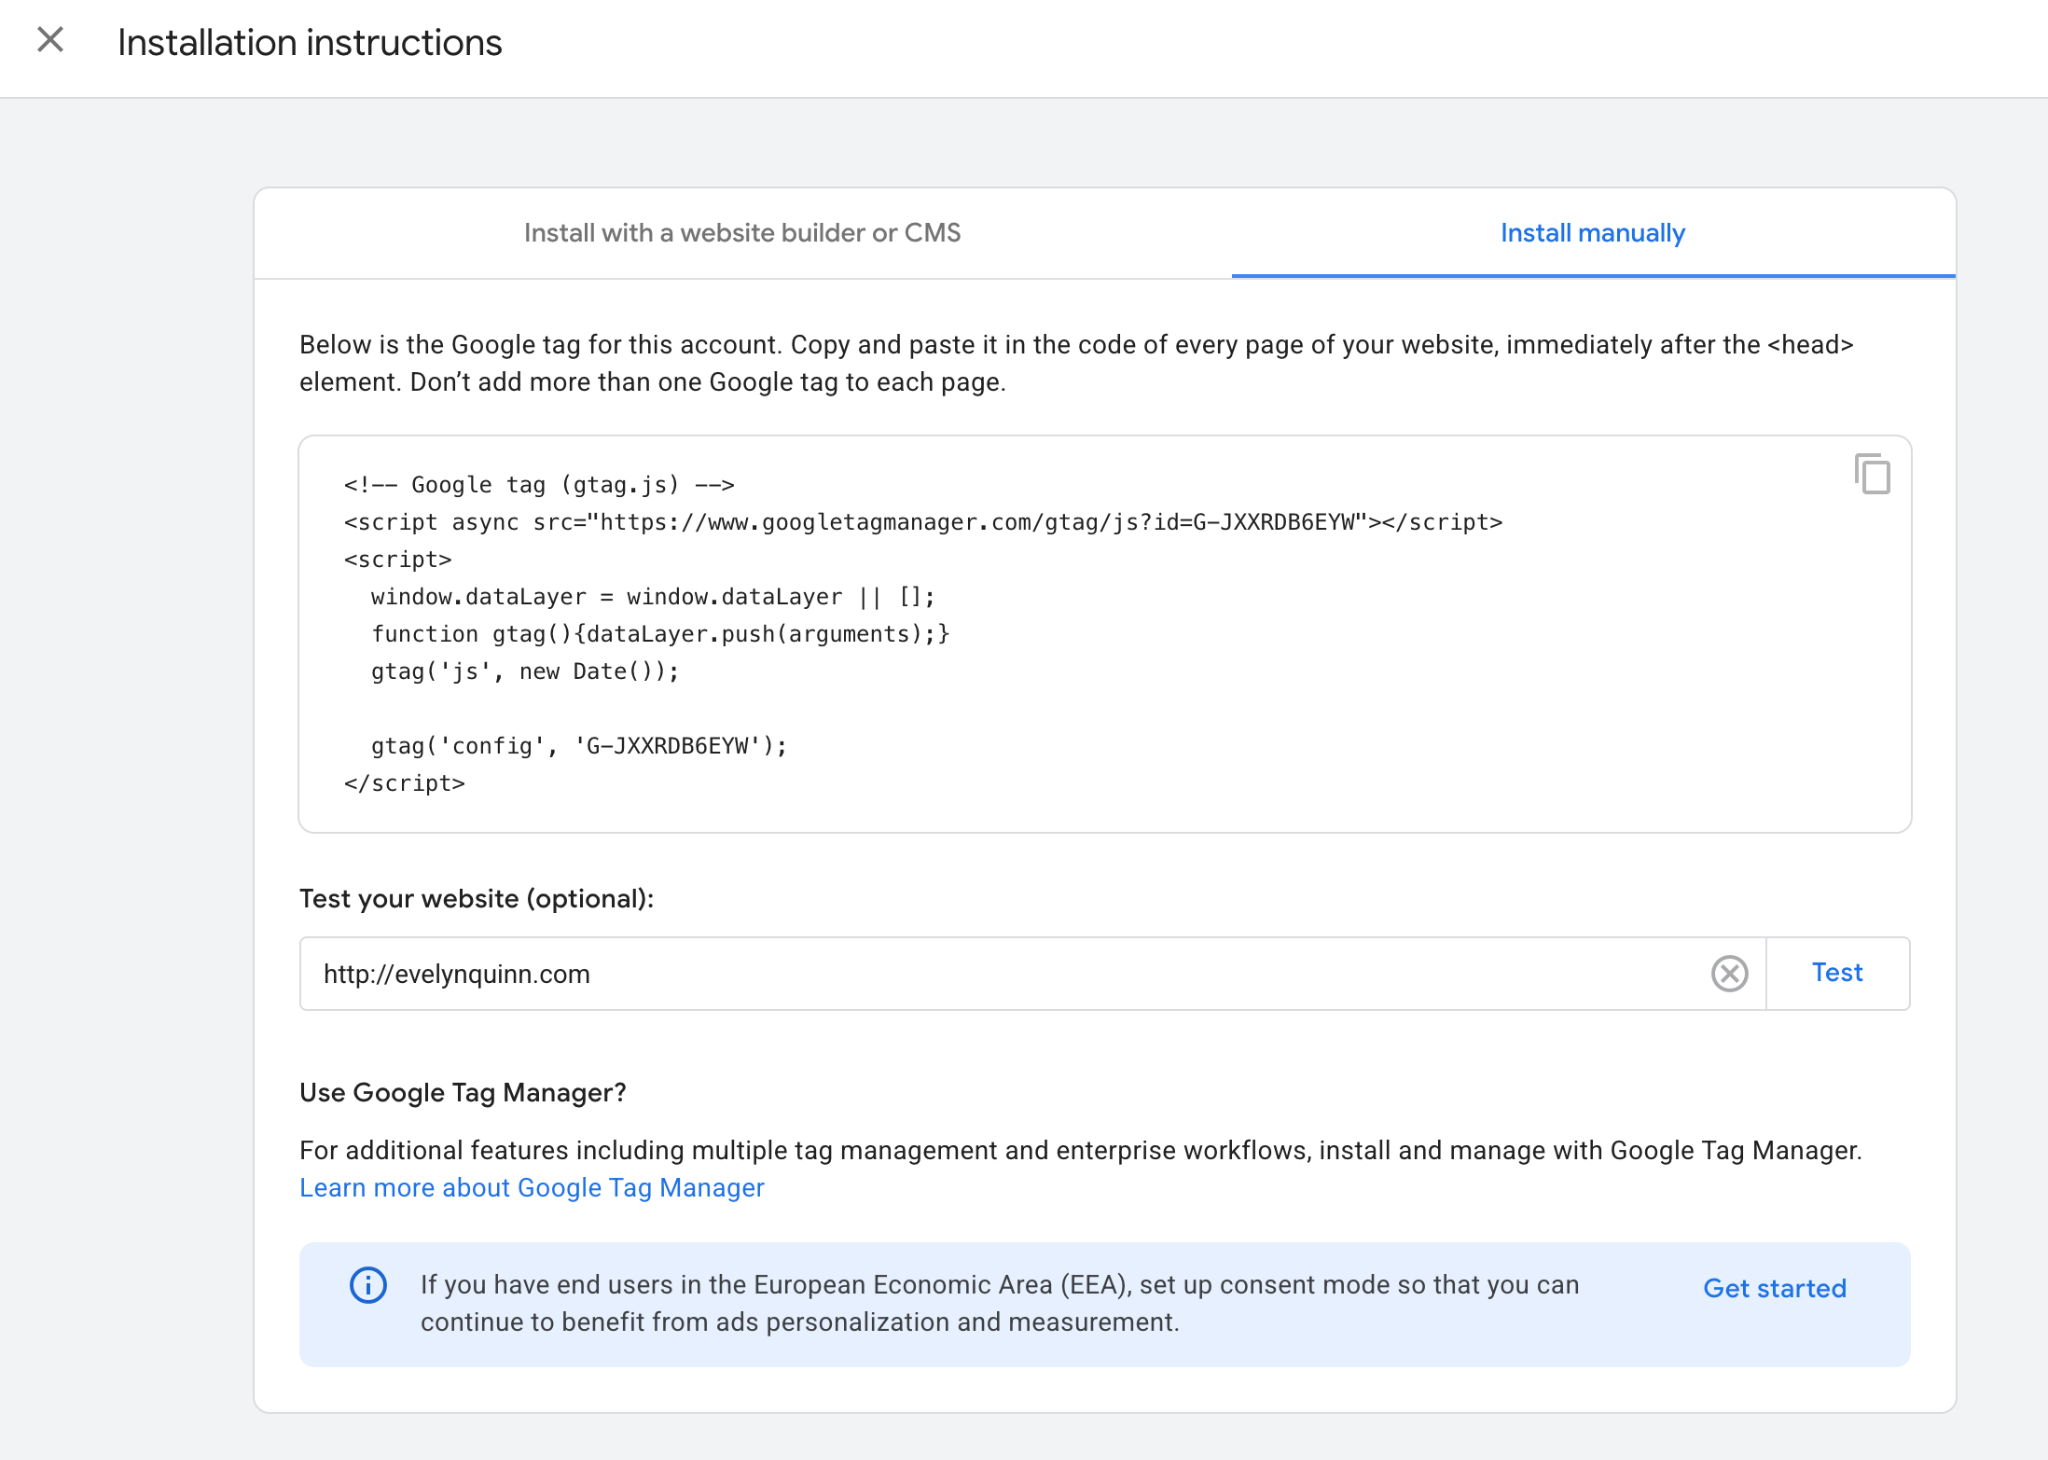The image size is (2048, 1460).
Task: Click the Test your website label
Action: point(476,899)
